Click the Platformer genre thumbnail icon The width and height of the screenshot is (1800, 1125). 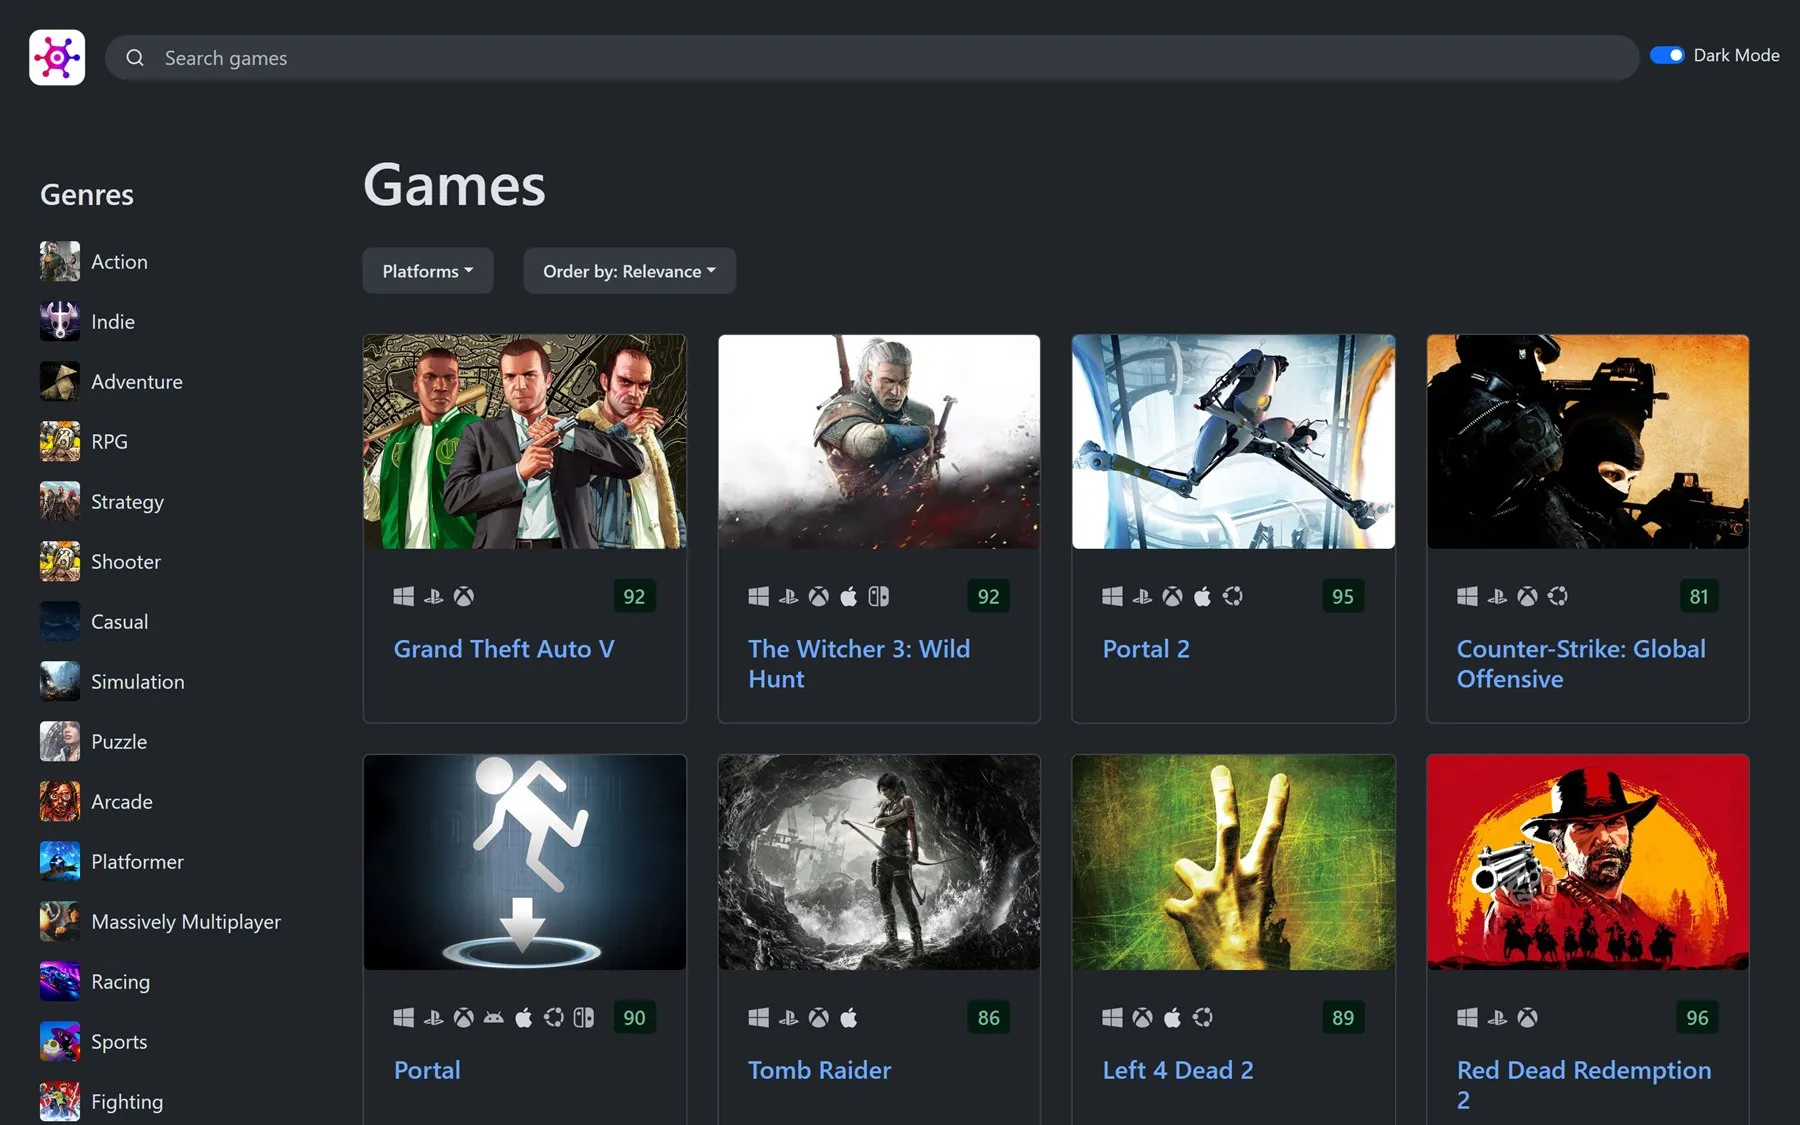pos(60,861)
